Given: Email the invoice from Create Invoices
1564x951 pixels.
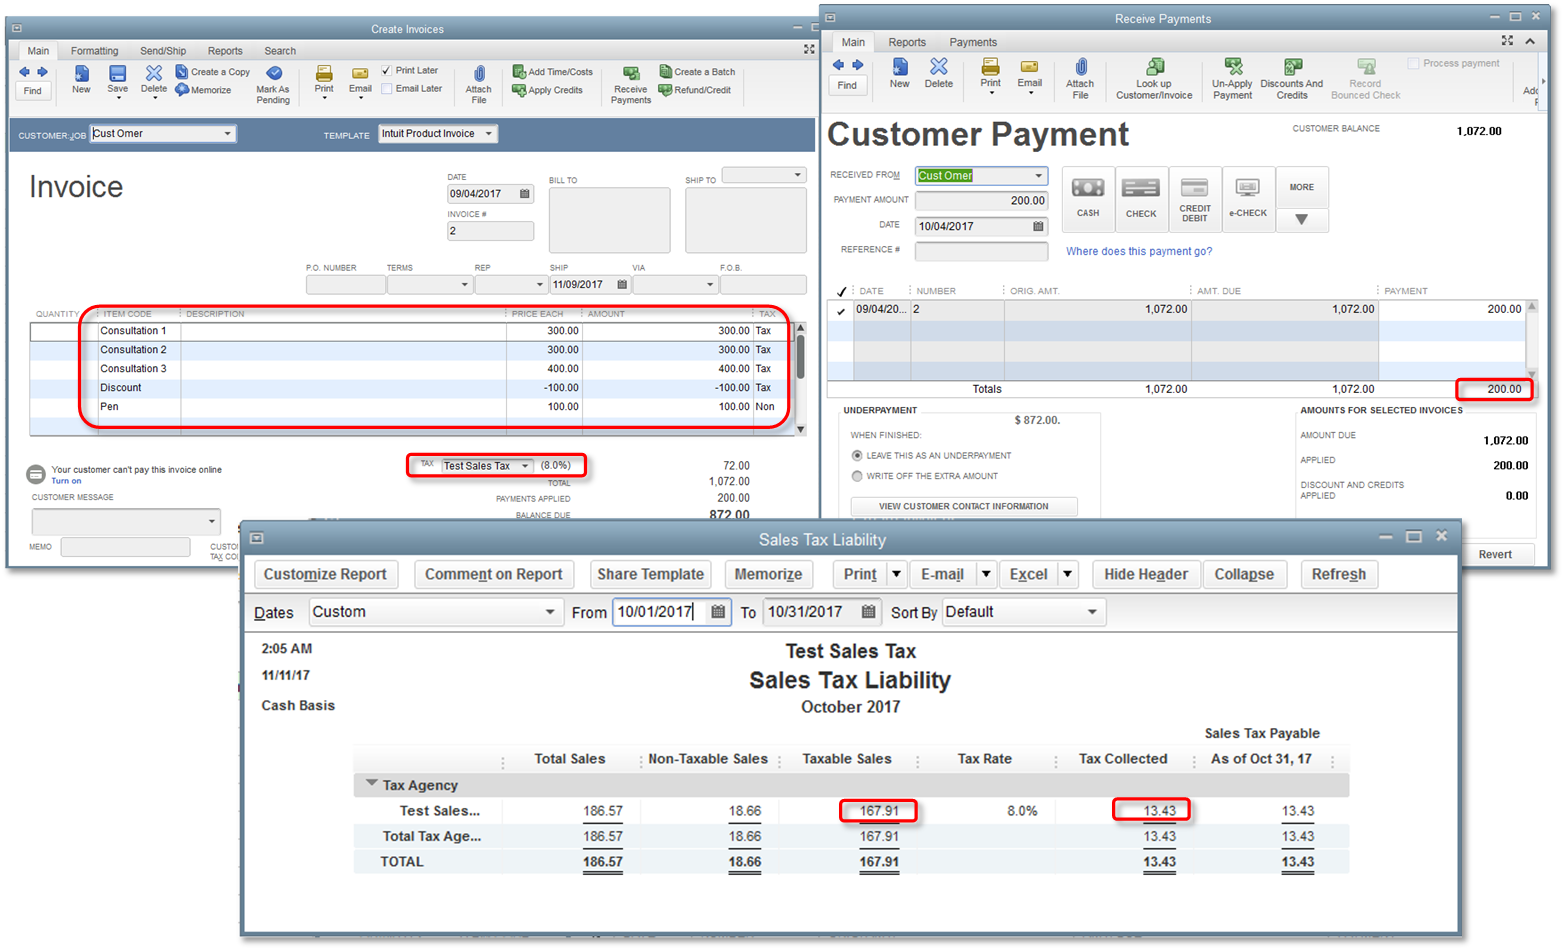Looking at the screenshot, I should tap(360, 80).
